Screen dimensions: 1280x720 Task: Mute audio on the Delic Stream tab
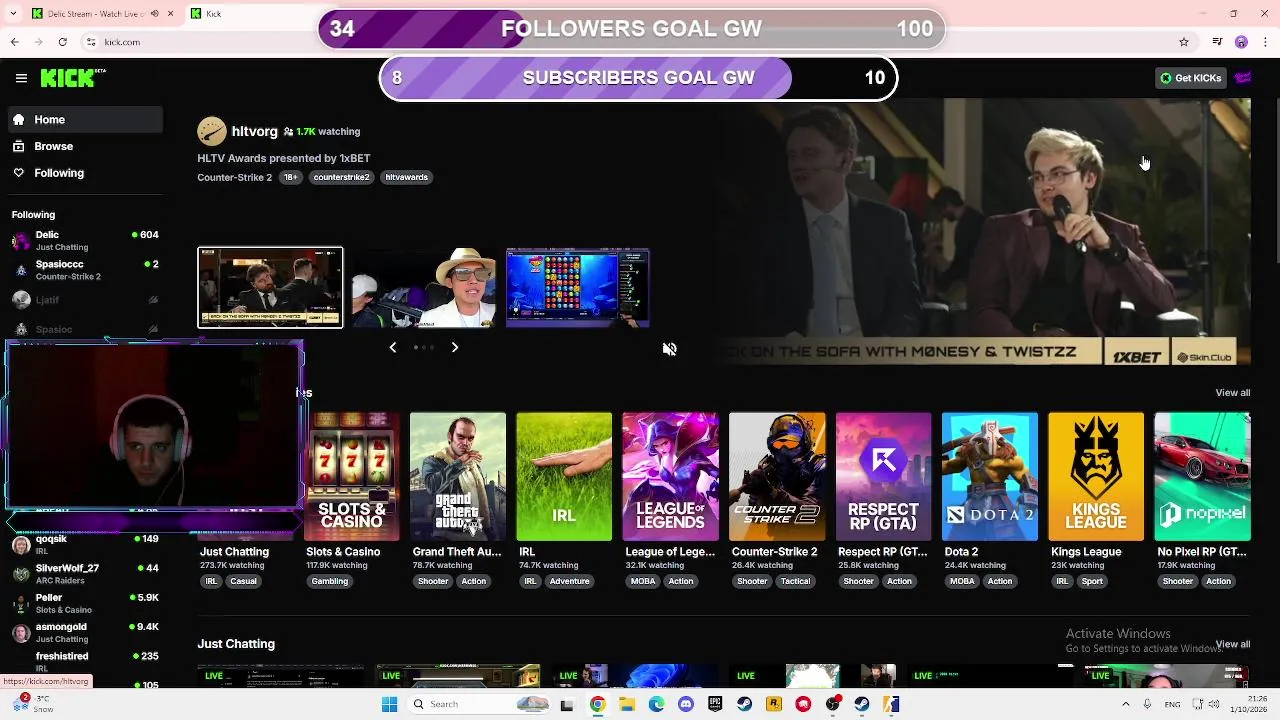(155, 14)
